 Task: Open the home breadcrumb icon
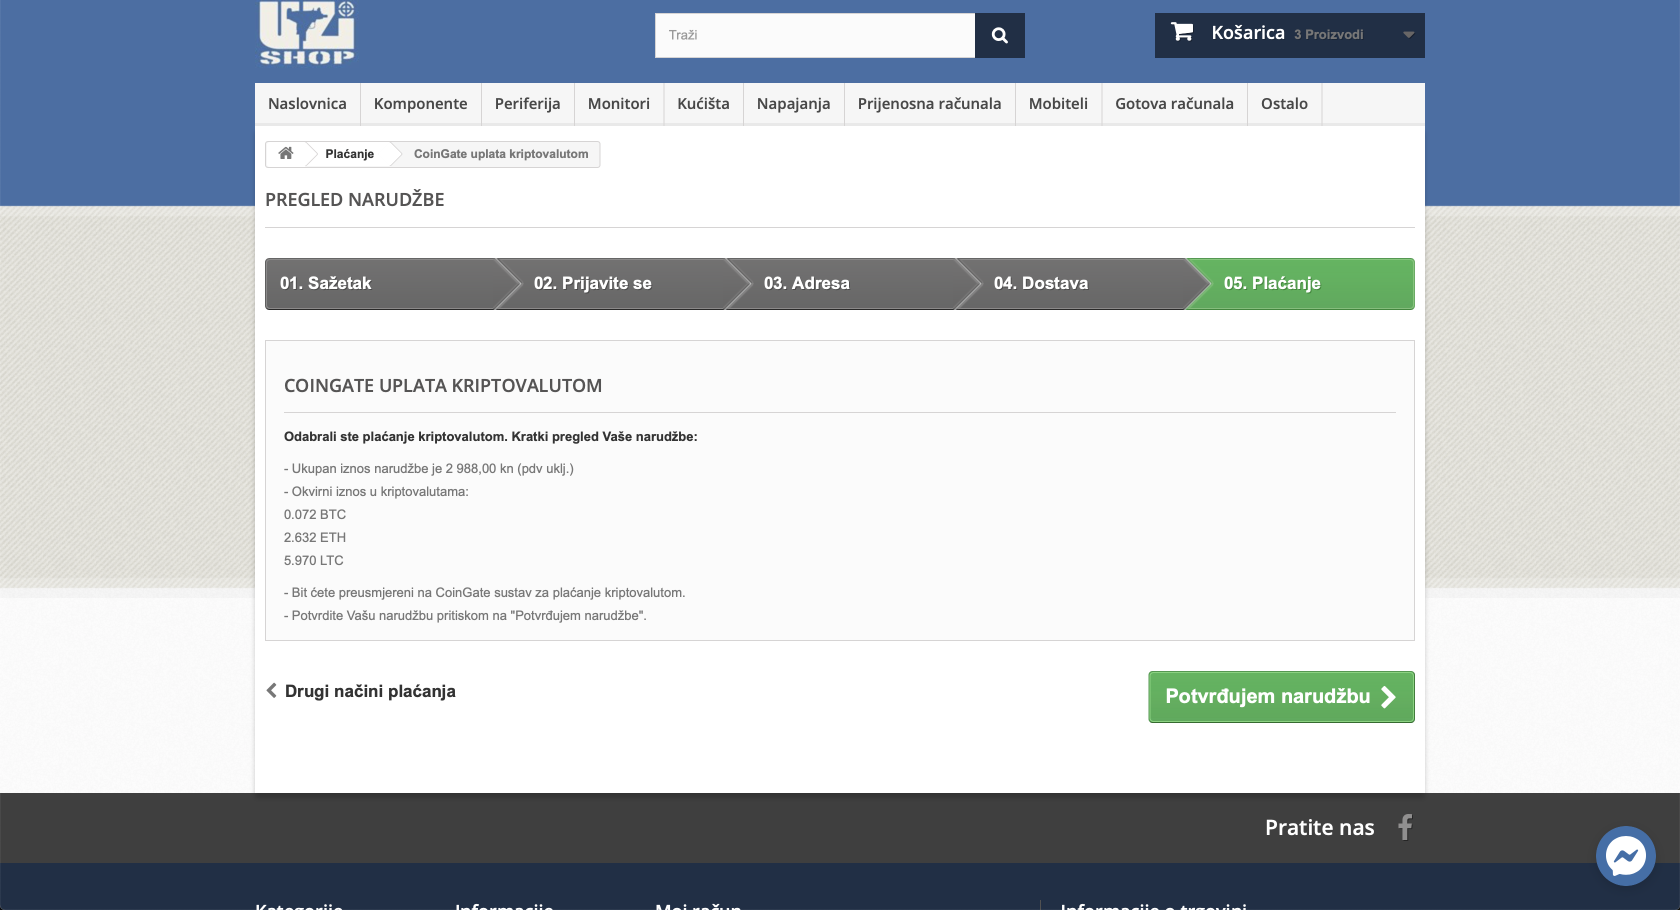[x=286, y=154]
